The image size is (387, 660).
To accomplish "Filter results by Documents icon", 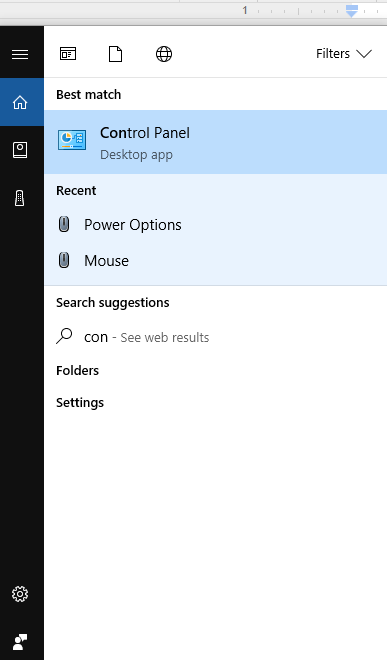I will [x=115, y=54].
